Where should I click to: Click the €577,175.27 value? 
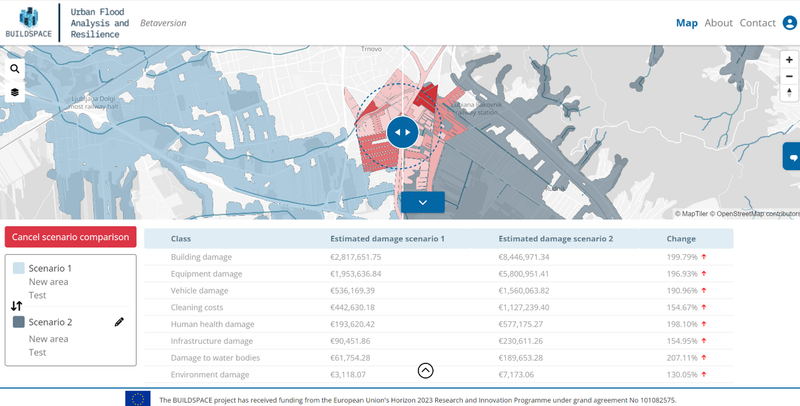521,324
